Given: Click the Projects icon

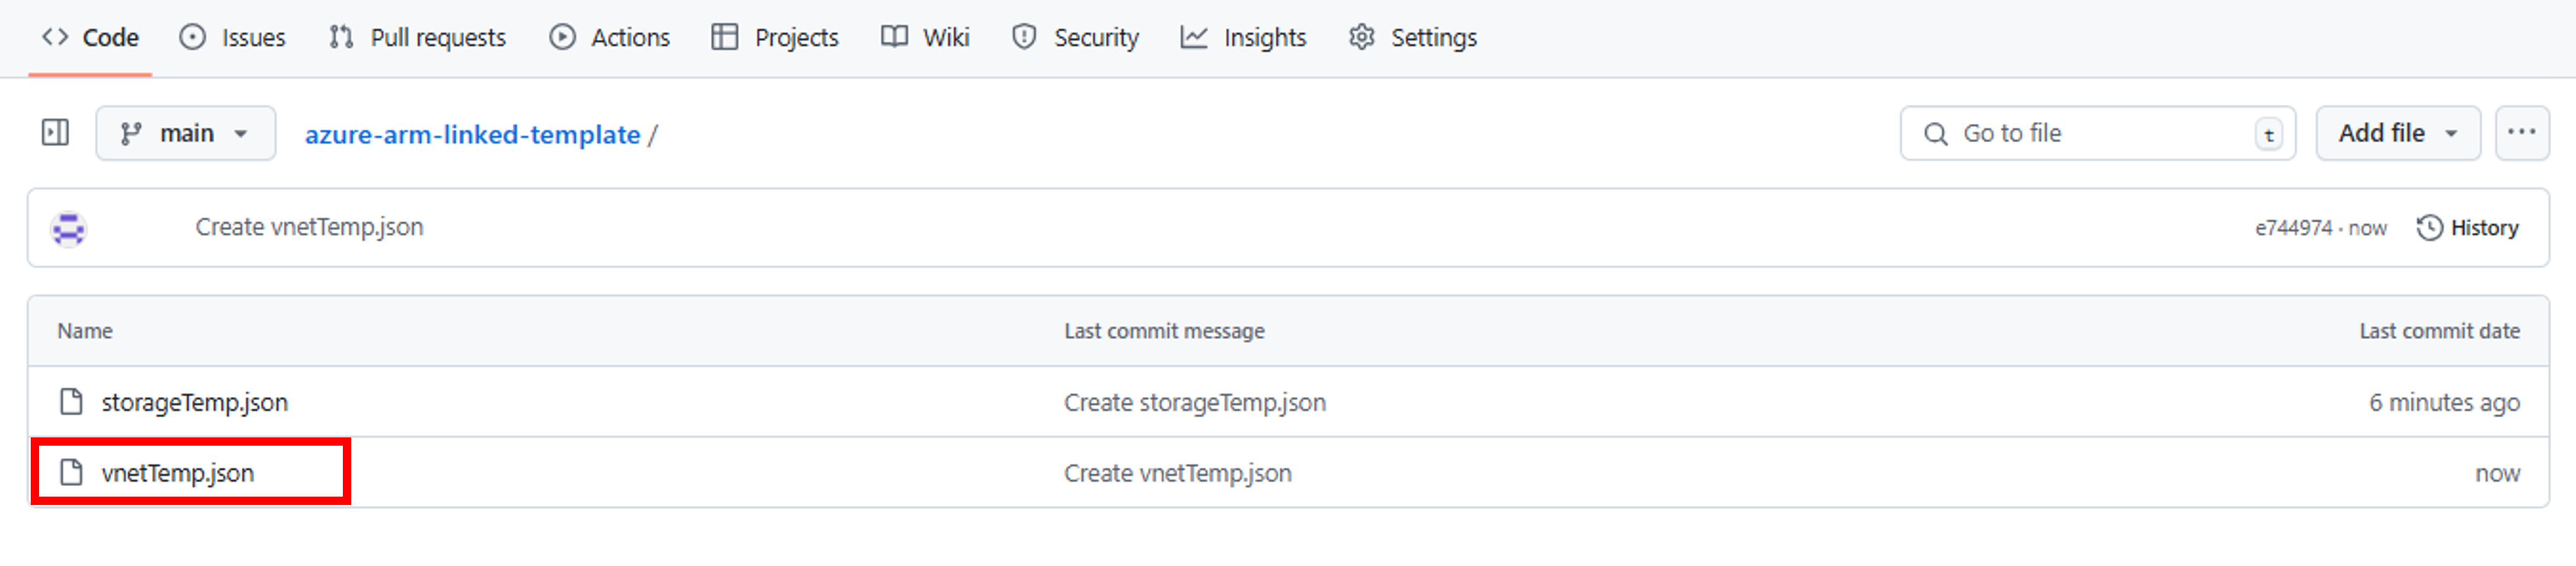Looking at the screenshot, I should [723, 37].
